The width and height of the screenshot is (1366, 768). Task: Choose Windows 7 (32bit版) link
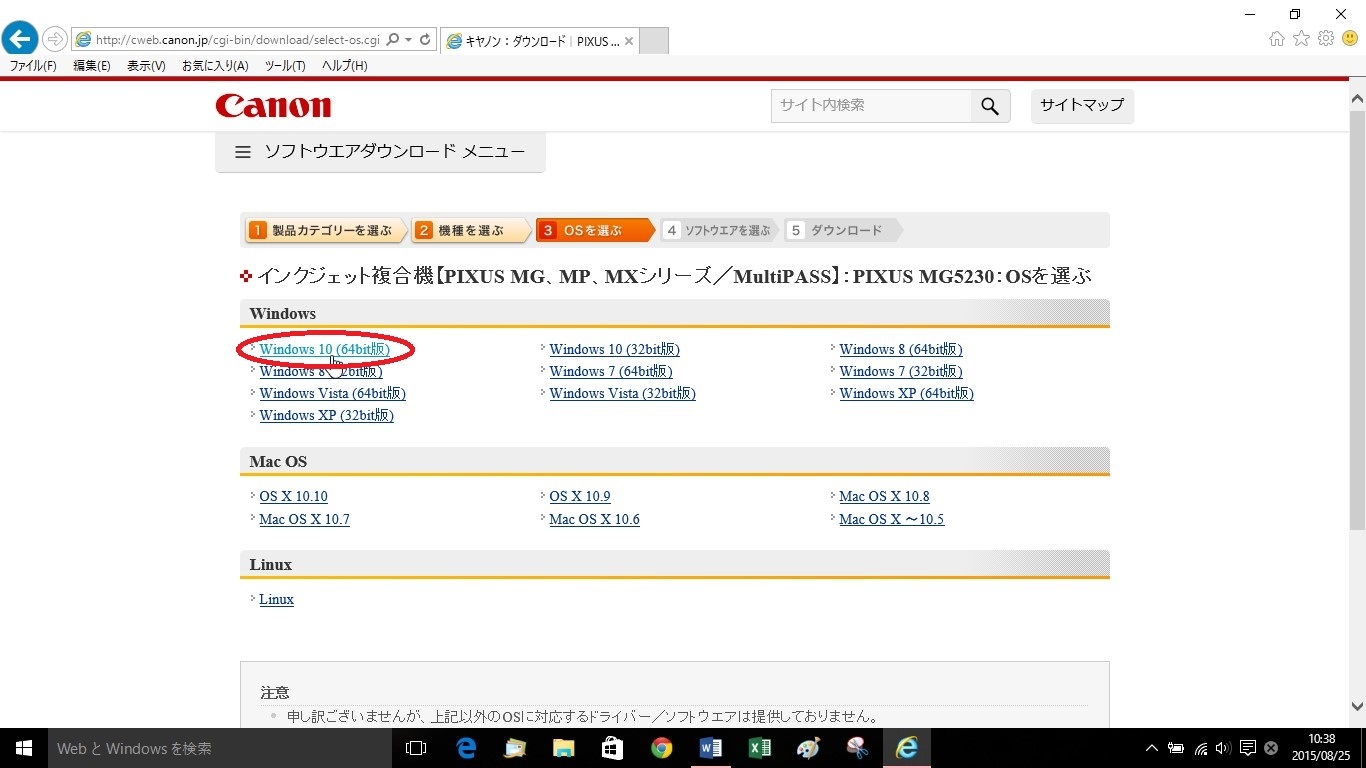point(900,371)
